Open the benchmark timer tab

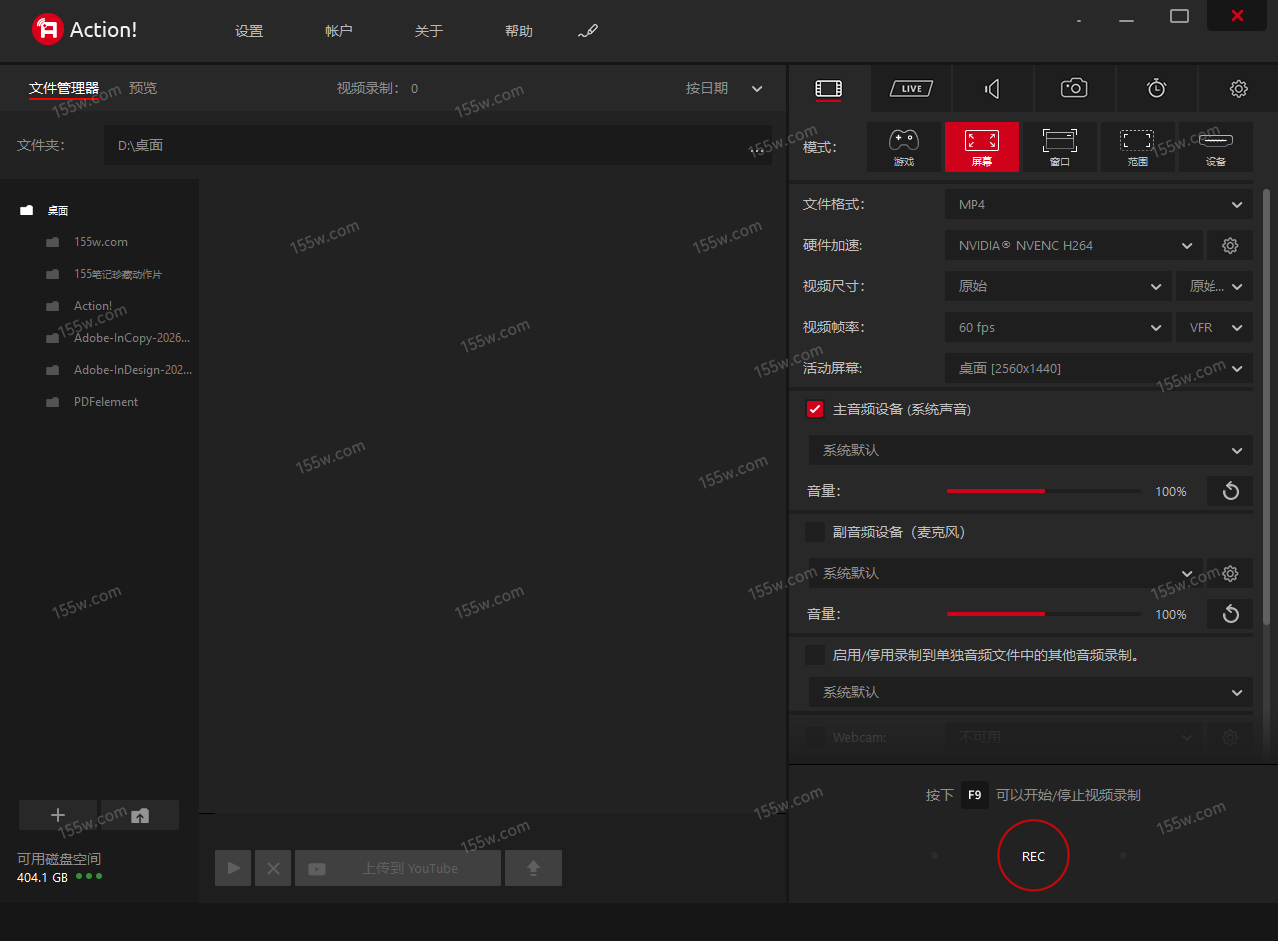point(1156,89)
